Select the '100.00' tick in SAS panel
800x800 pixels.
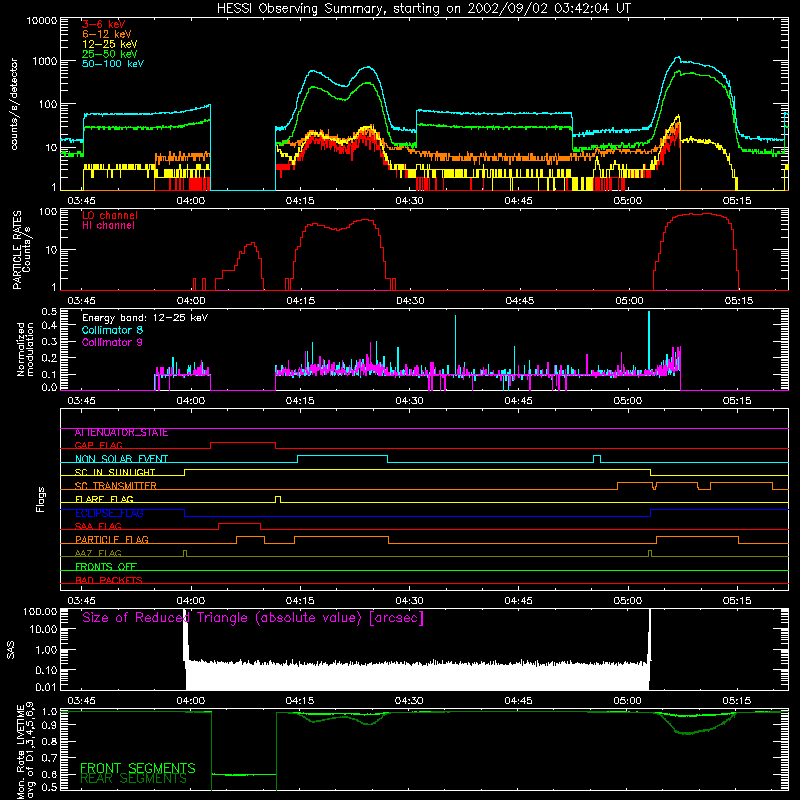(40, 612)
